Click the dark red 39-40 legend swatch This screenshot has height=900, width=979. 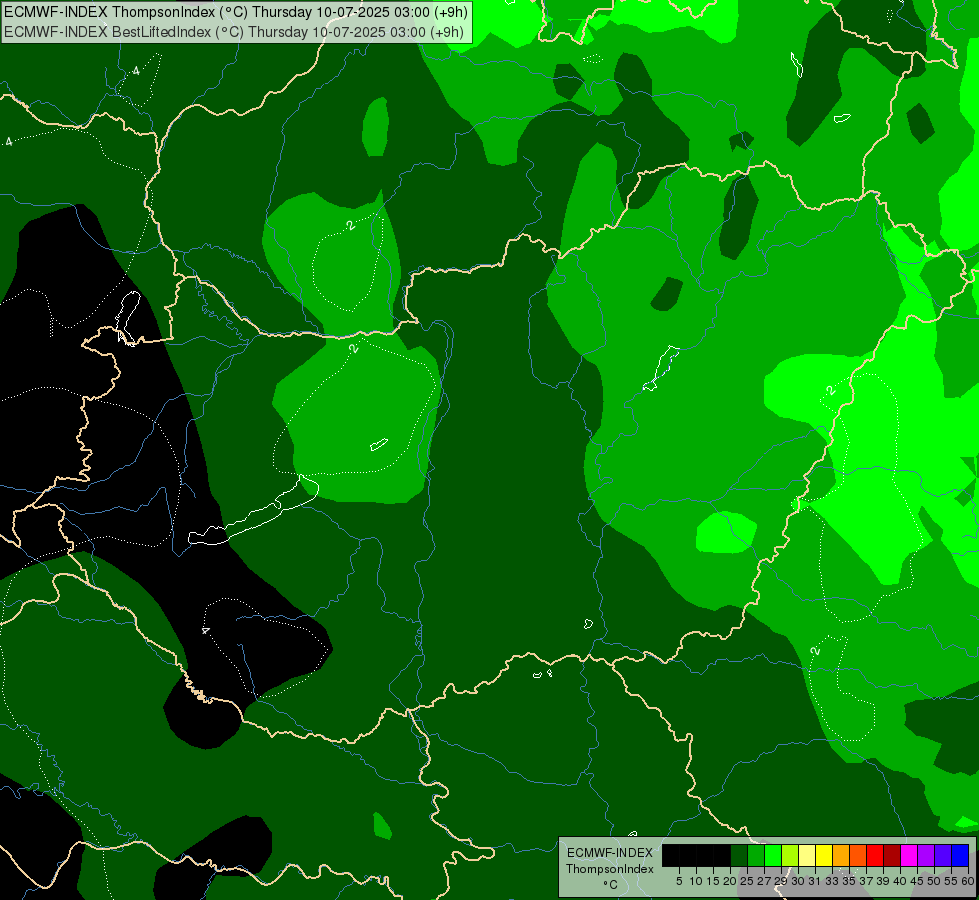892,855
